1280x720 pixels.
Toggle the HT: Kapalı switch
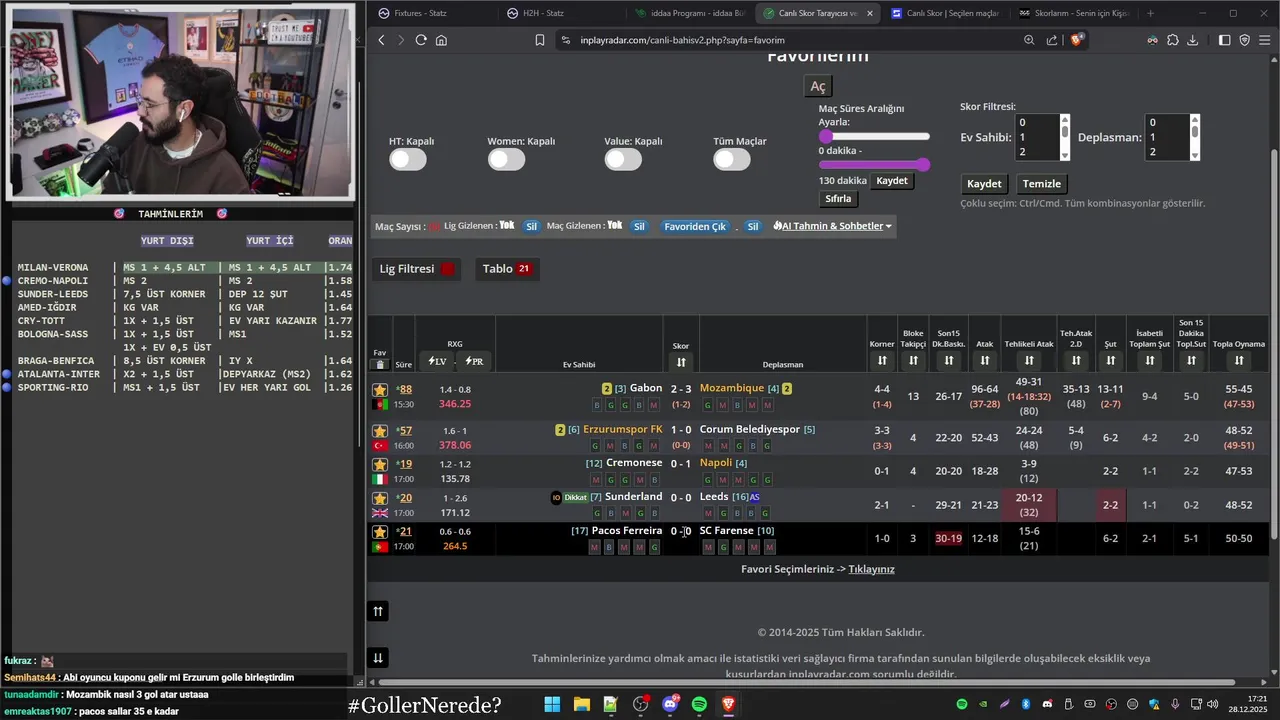click(408, 159)
